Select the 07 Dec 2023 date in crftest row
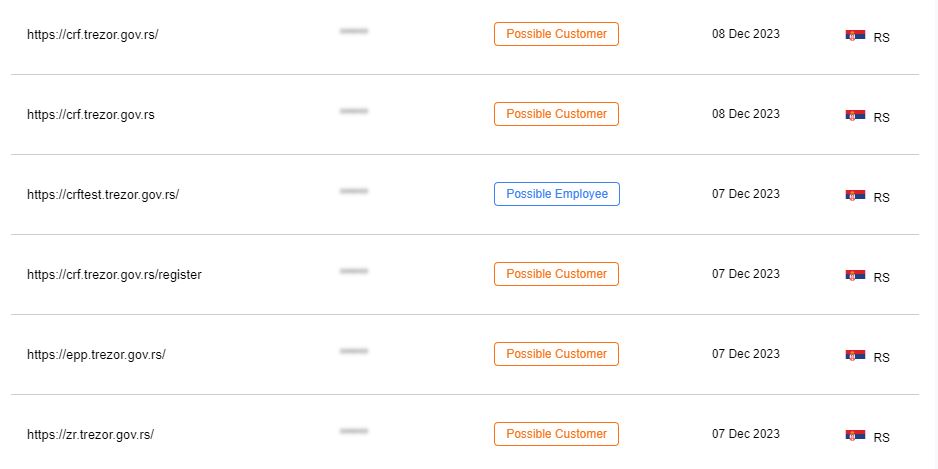Viewport: 938px width, 469px height. [746, 194]
